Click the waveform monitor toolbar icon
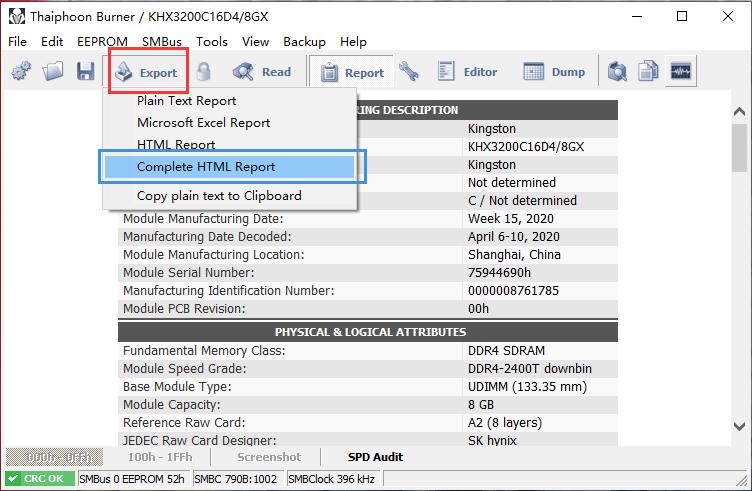This screenshot has width=752, height=491. tap(681, 72)
